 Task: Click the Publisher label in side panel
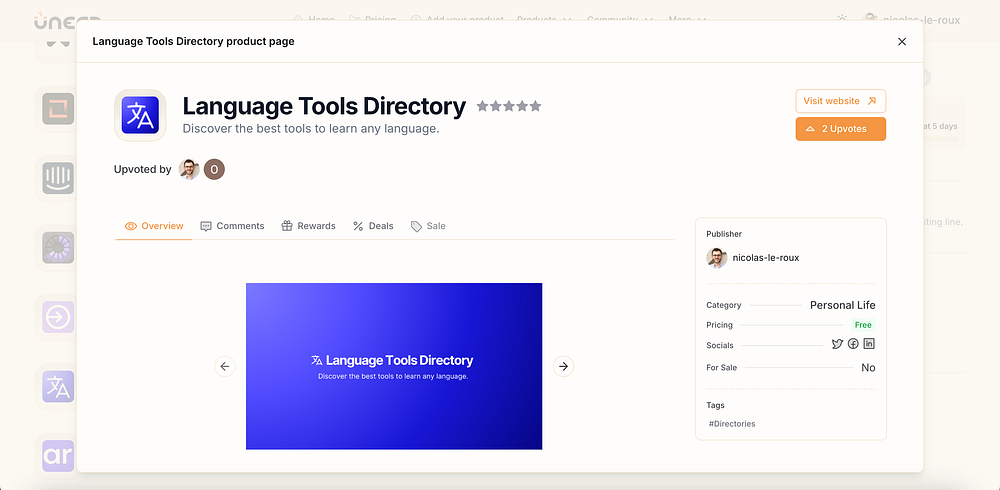pos(724,234)
